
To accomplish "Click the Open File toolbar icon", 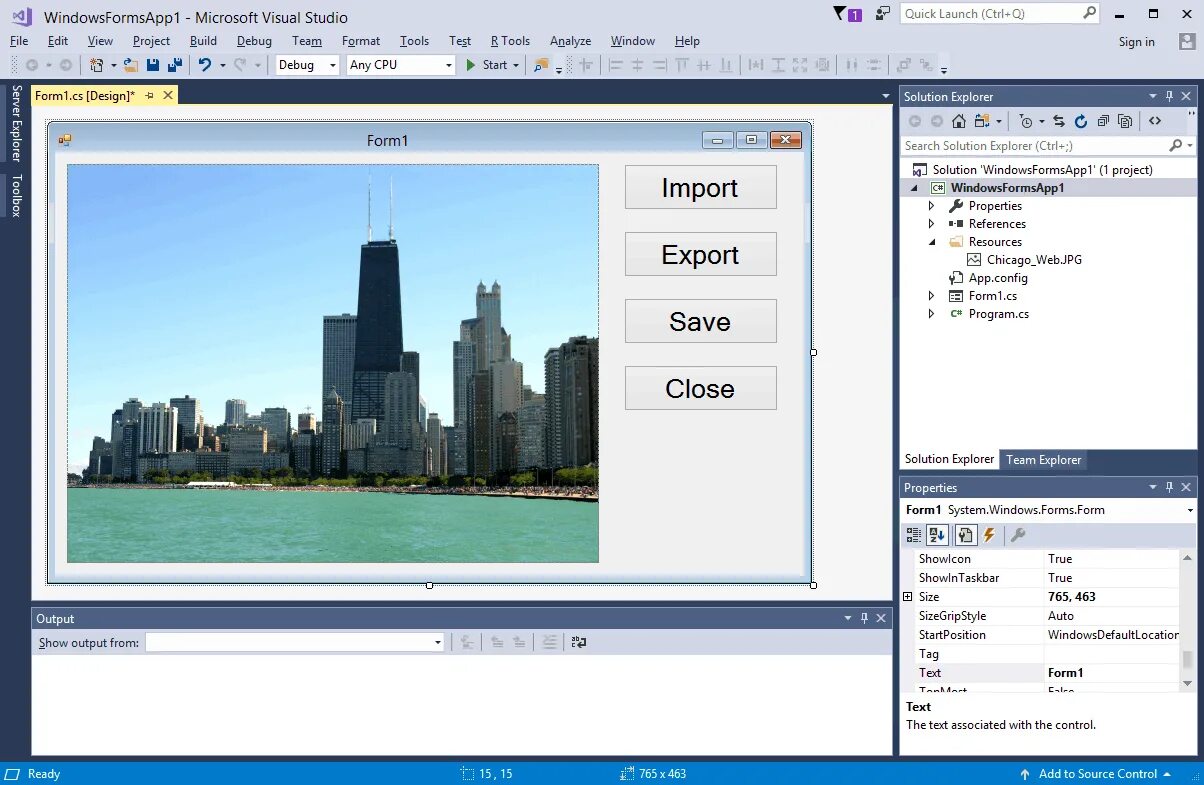I will (x=130, y=65).
